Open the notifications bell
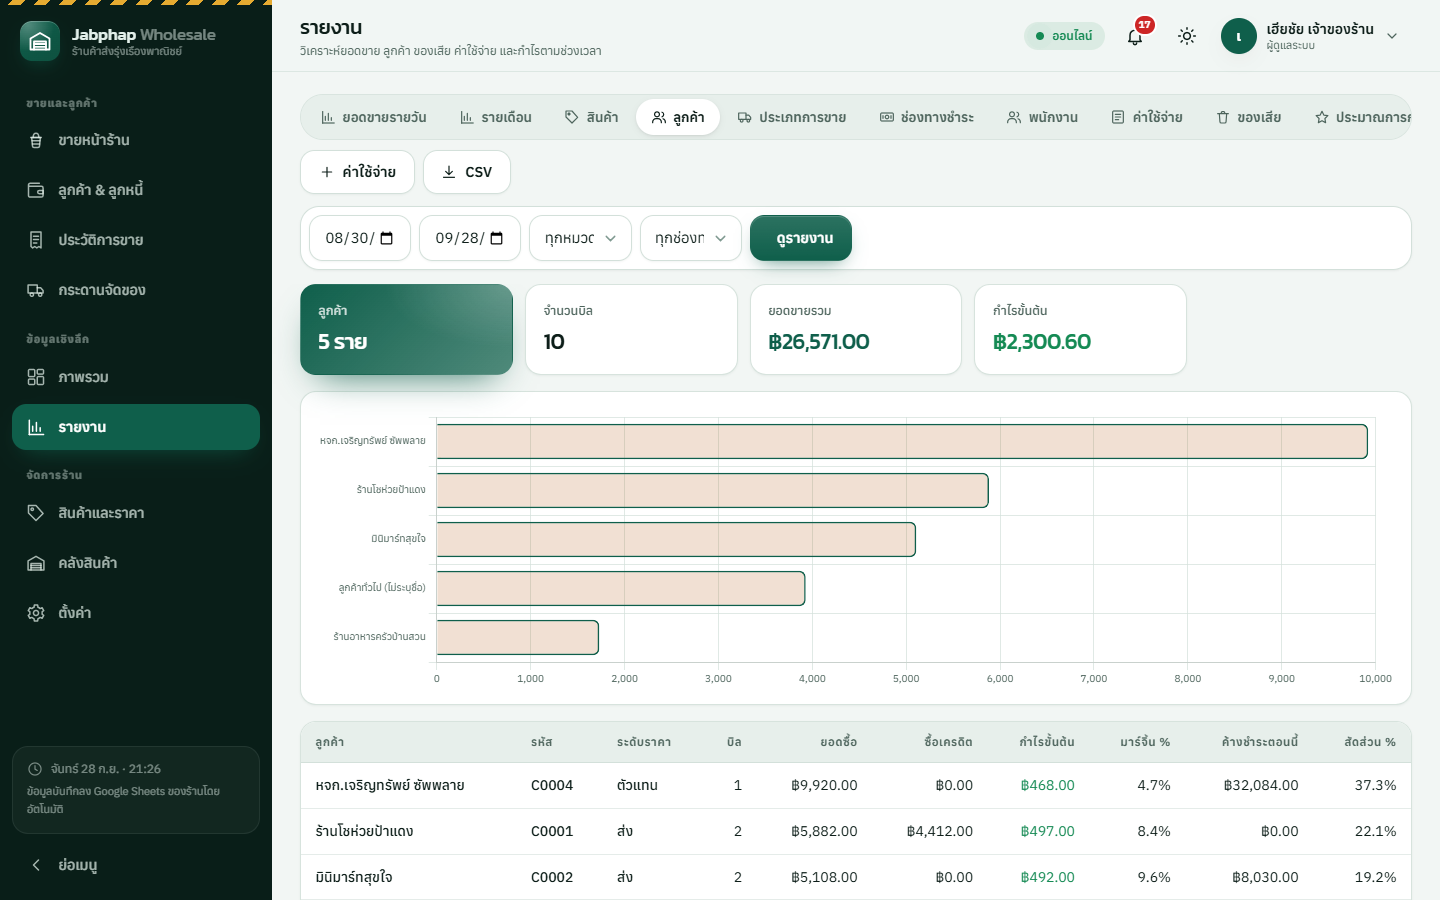Screen dimensions: 1440x900 tap(1135, 37)
